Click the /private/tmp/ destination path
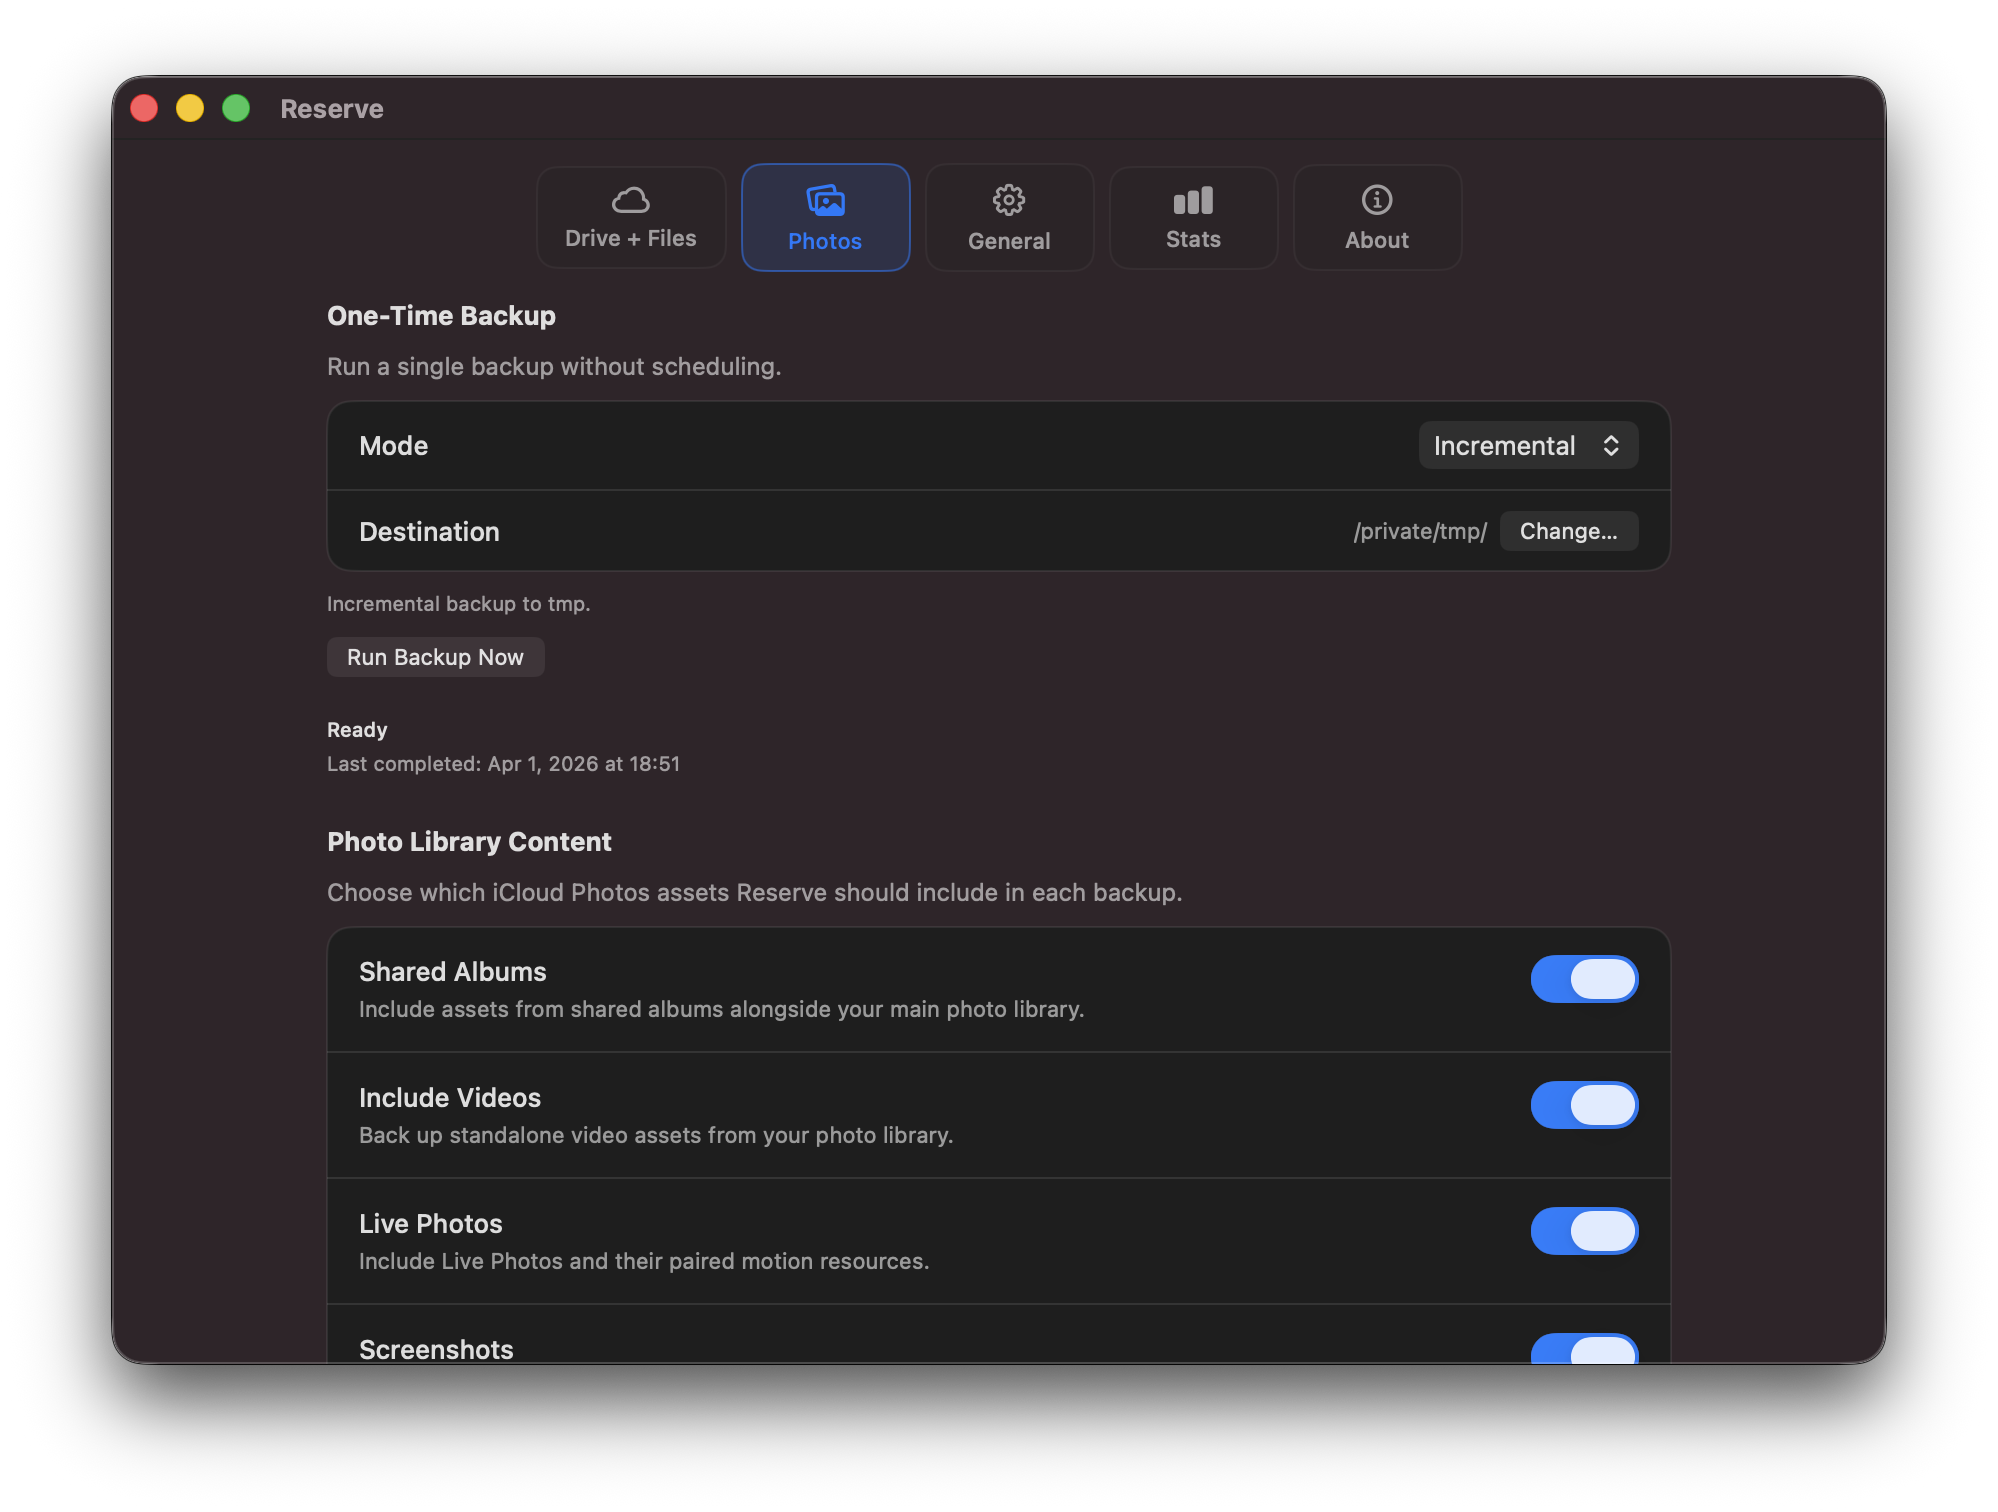Image resolution: width=1998 pixels, height=1512 pixels. 1419,531
